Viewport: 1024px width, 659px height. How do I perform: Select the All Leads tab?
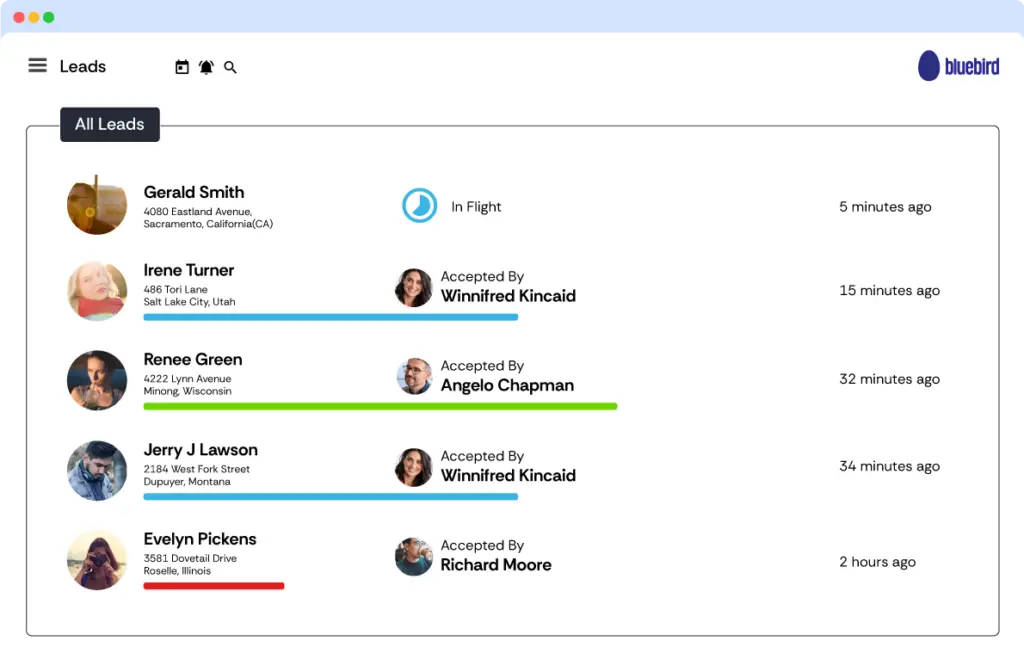[110, 124]
